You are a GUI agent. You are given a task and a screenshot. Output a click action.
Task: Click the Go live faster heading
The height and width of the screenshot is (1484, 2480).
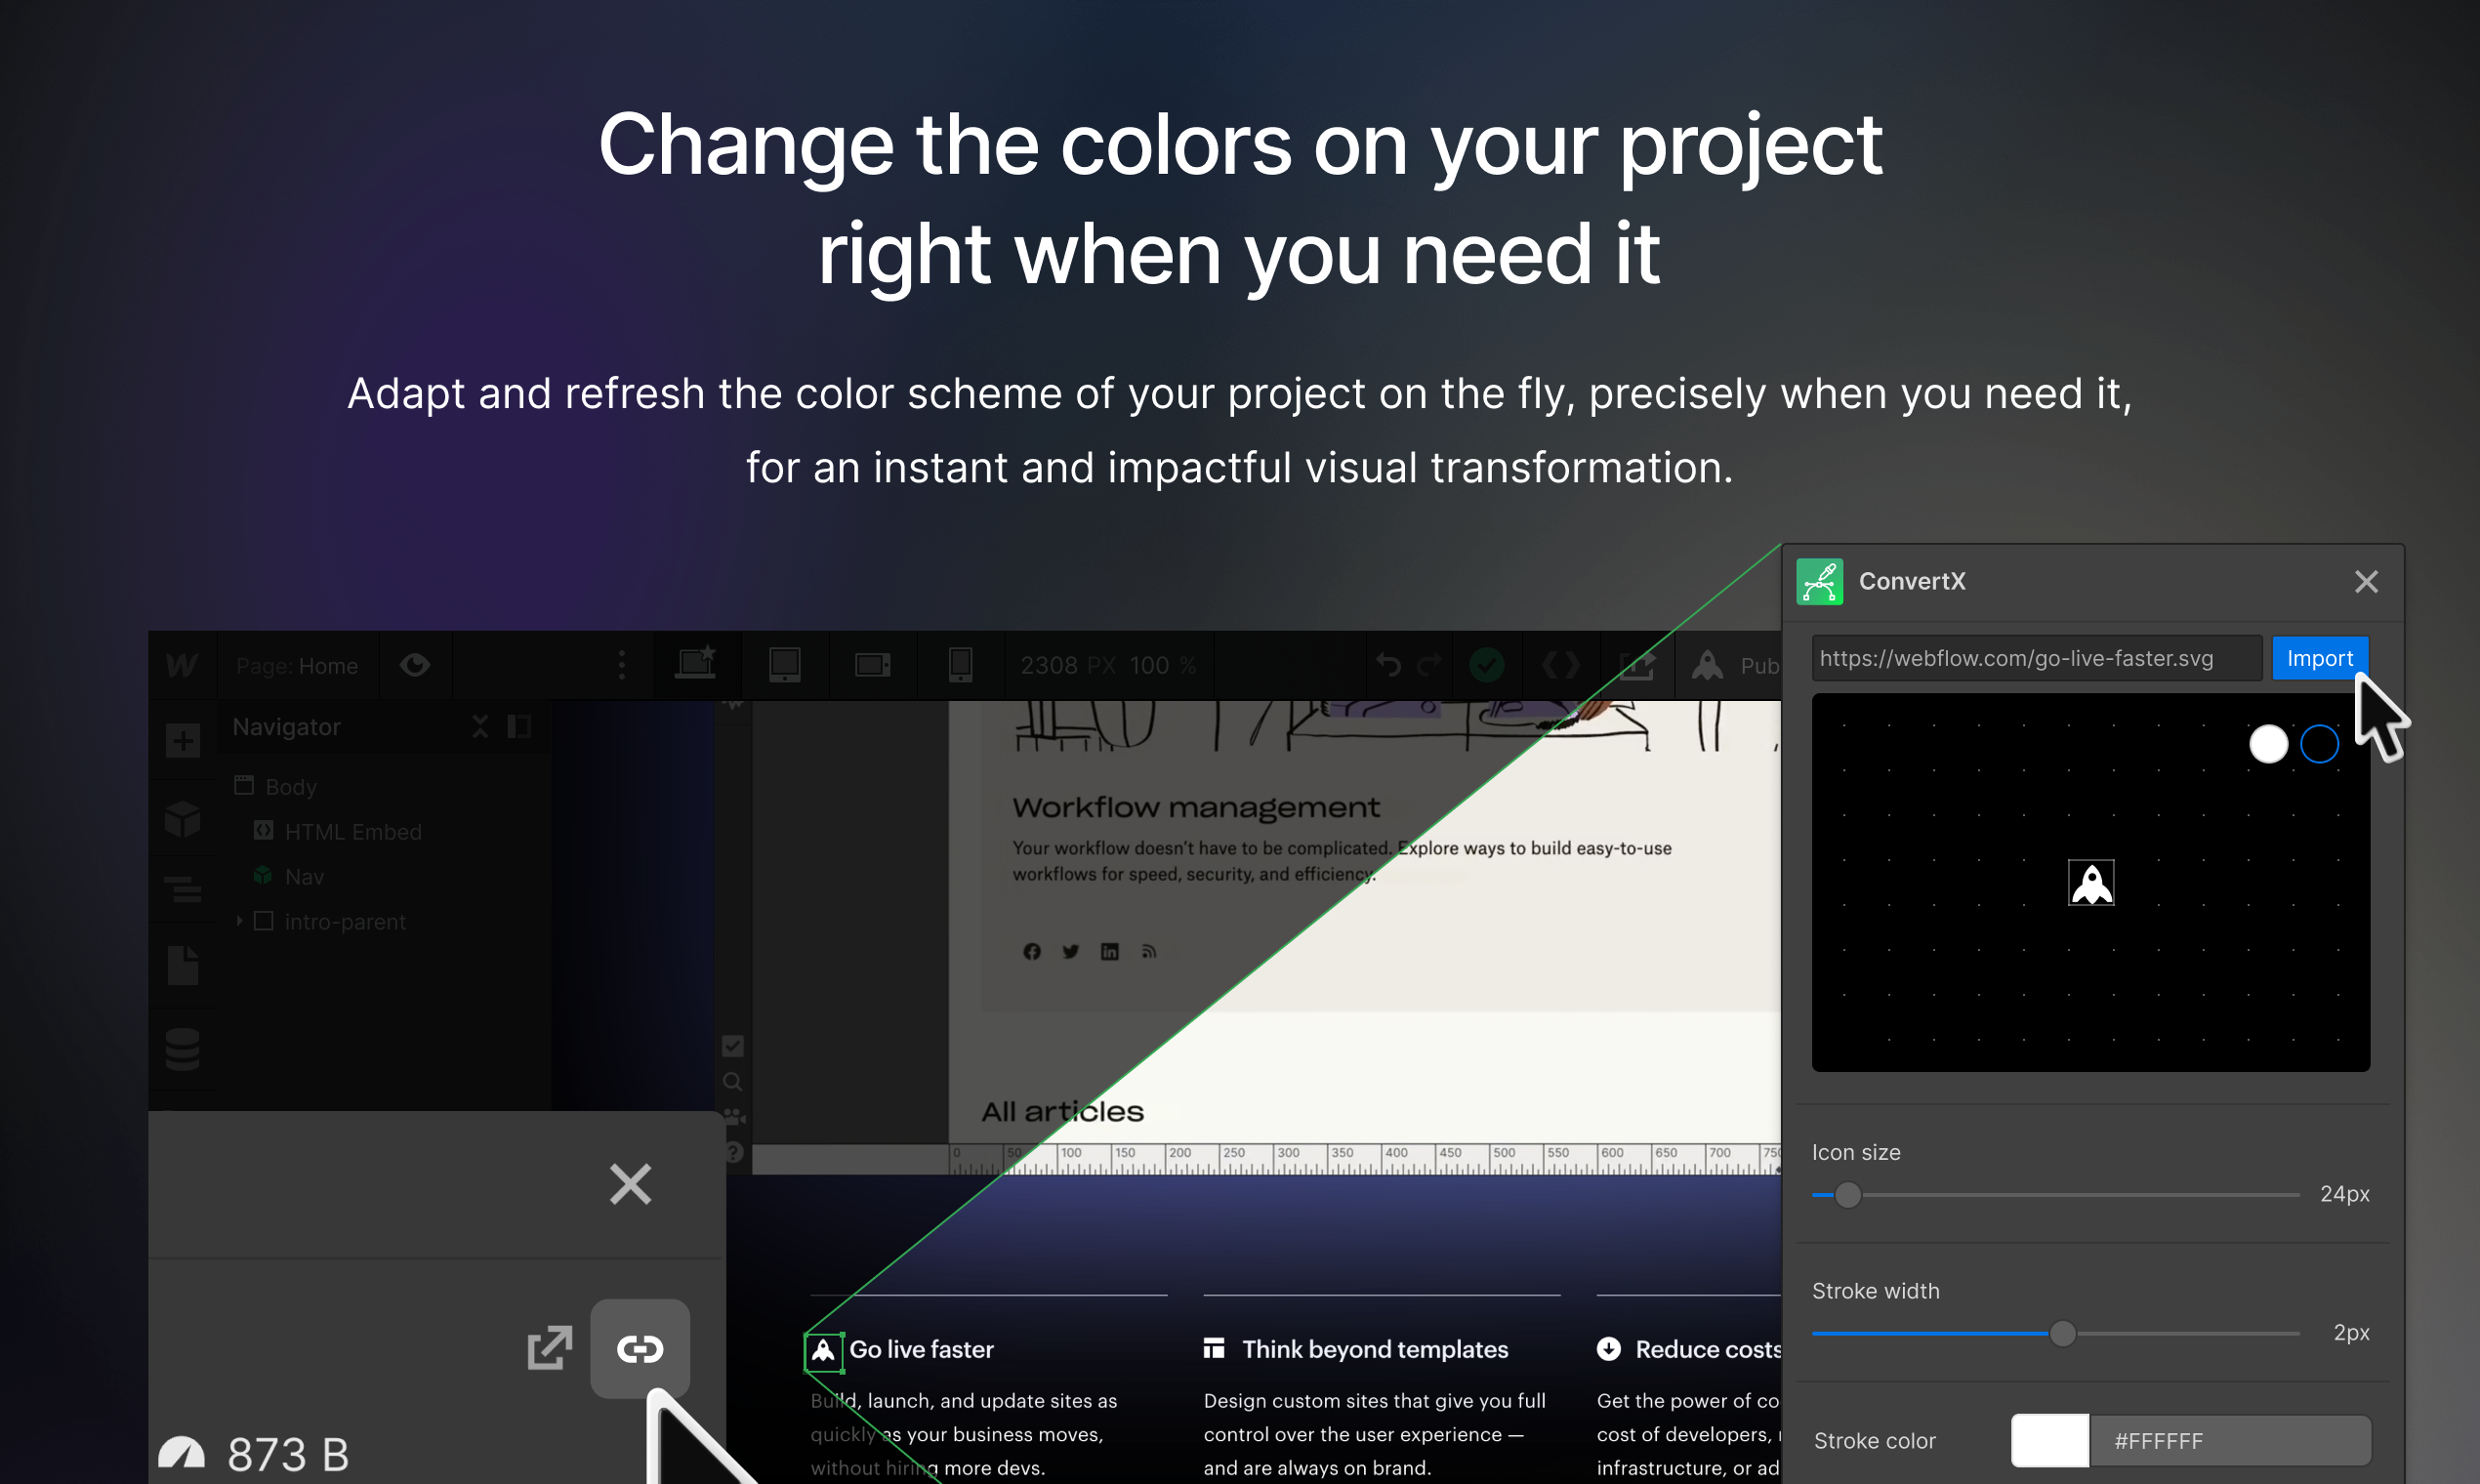pos(922,1350)
